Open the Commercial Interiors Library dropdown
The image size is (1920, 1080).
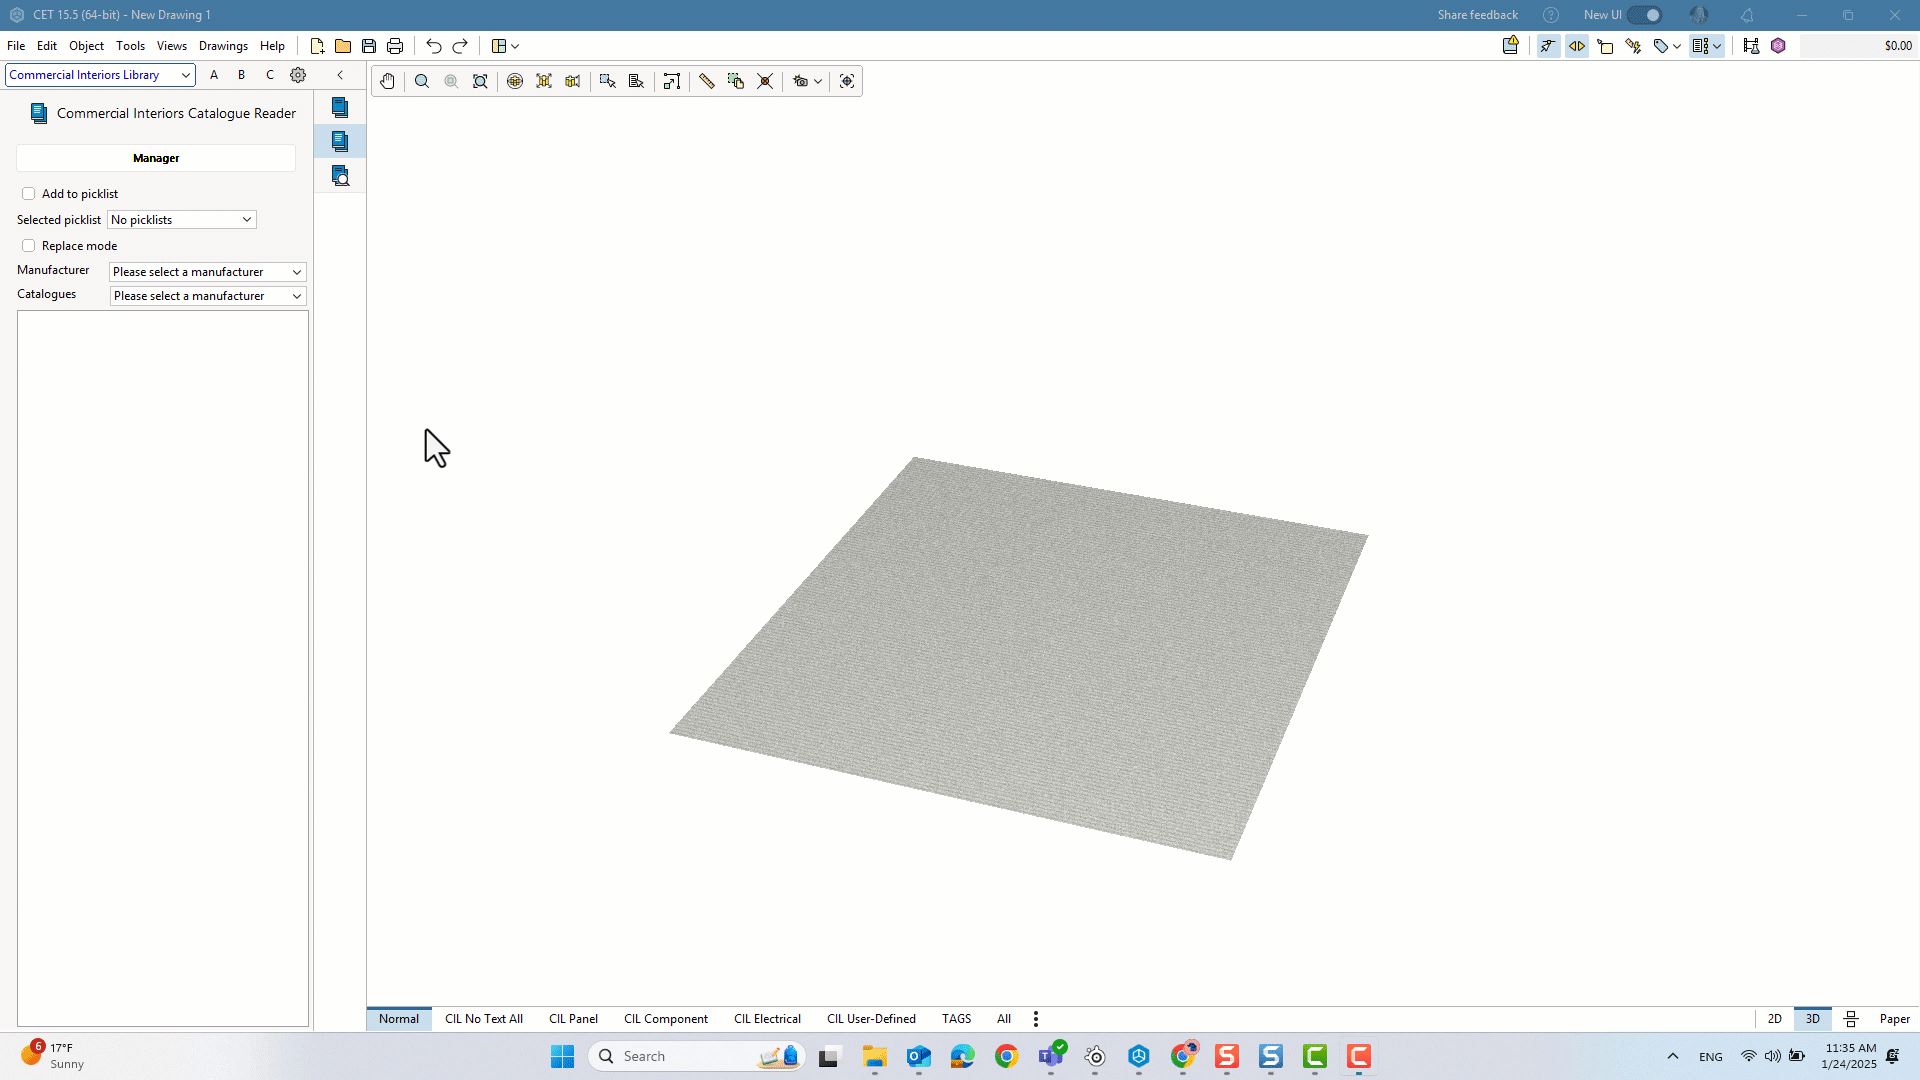click(100, 75)
